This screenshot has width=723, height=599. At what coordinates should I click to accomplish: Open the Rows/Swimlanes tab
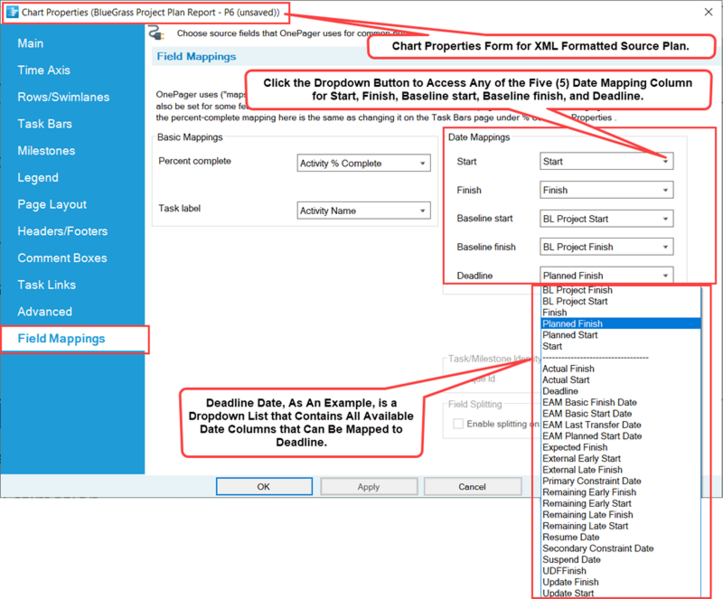coord(64,97)
